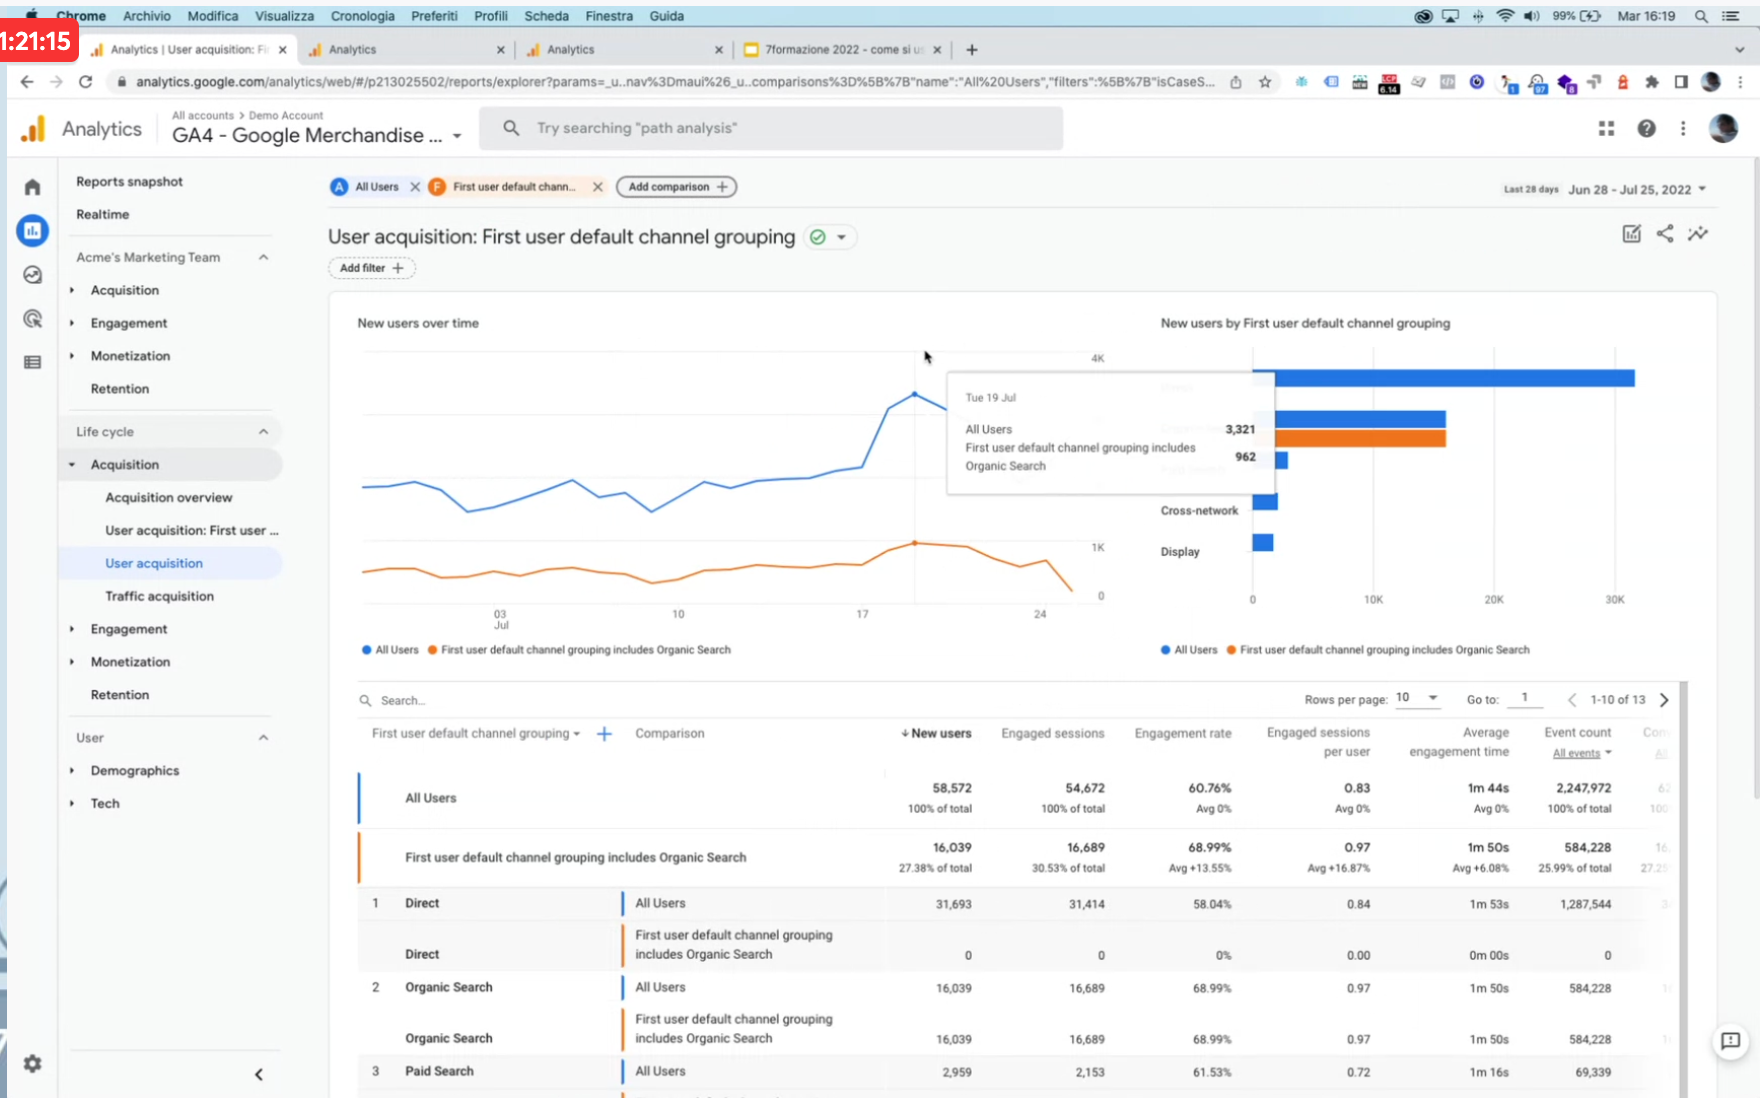Sort table by Engagement rate column
1760x1098 pixels.
[x=1183, y=733]
